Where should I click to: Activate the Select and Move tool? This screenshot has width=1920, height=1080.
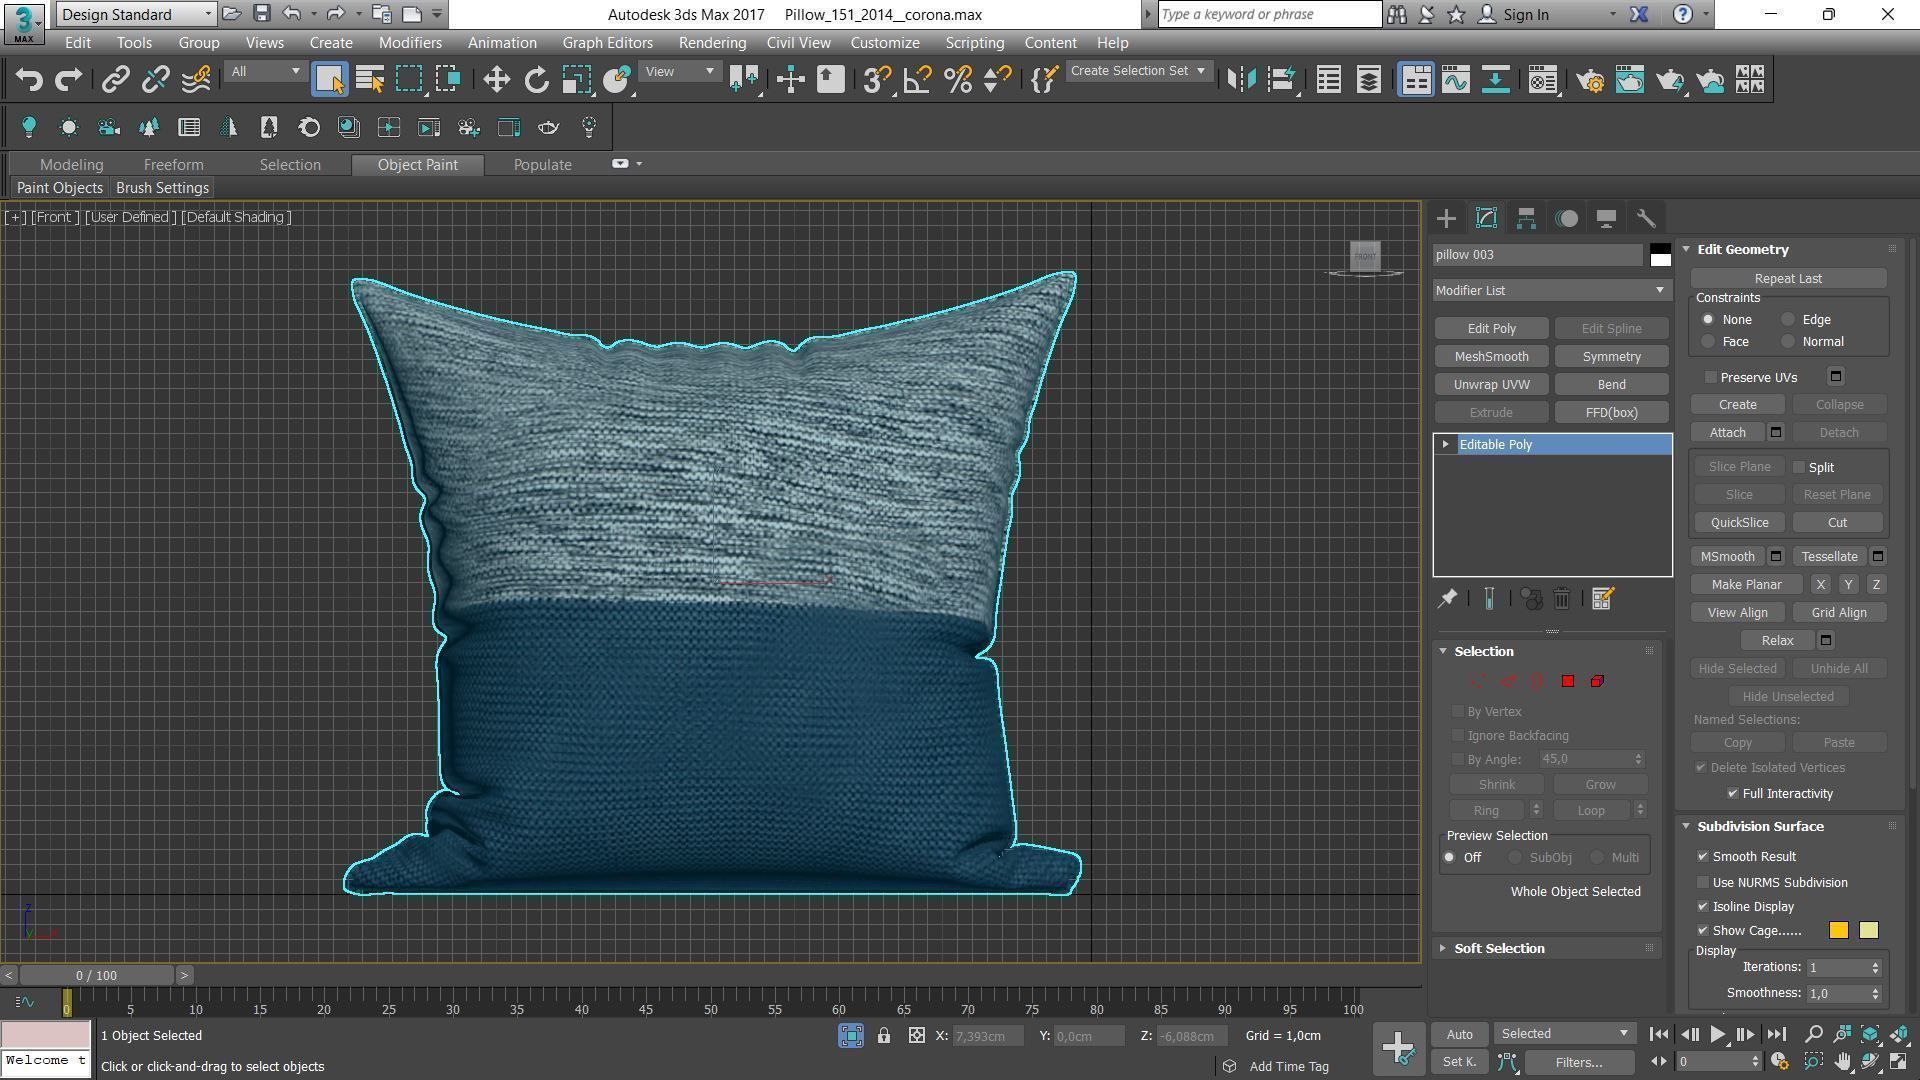tap(496, 80)
